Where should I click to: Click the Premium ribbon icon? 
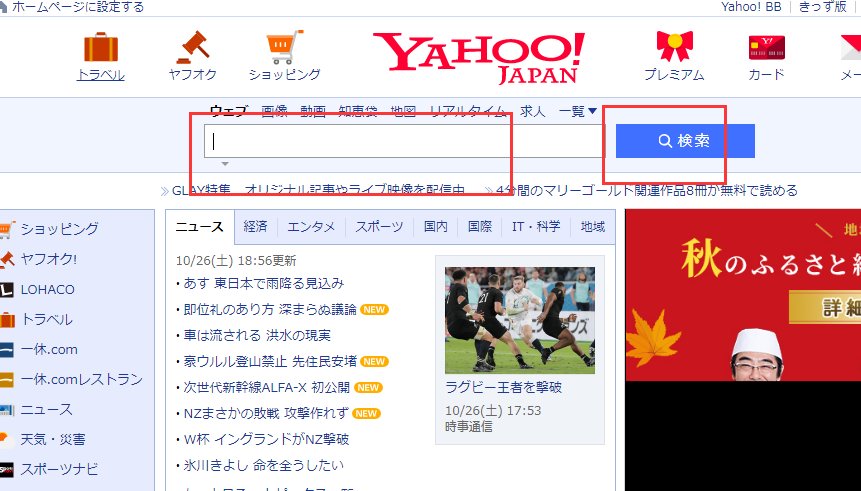(x=675, y=46)
